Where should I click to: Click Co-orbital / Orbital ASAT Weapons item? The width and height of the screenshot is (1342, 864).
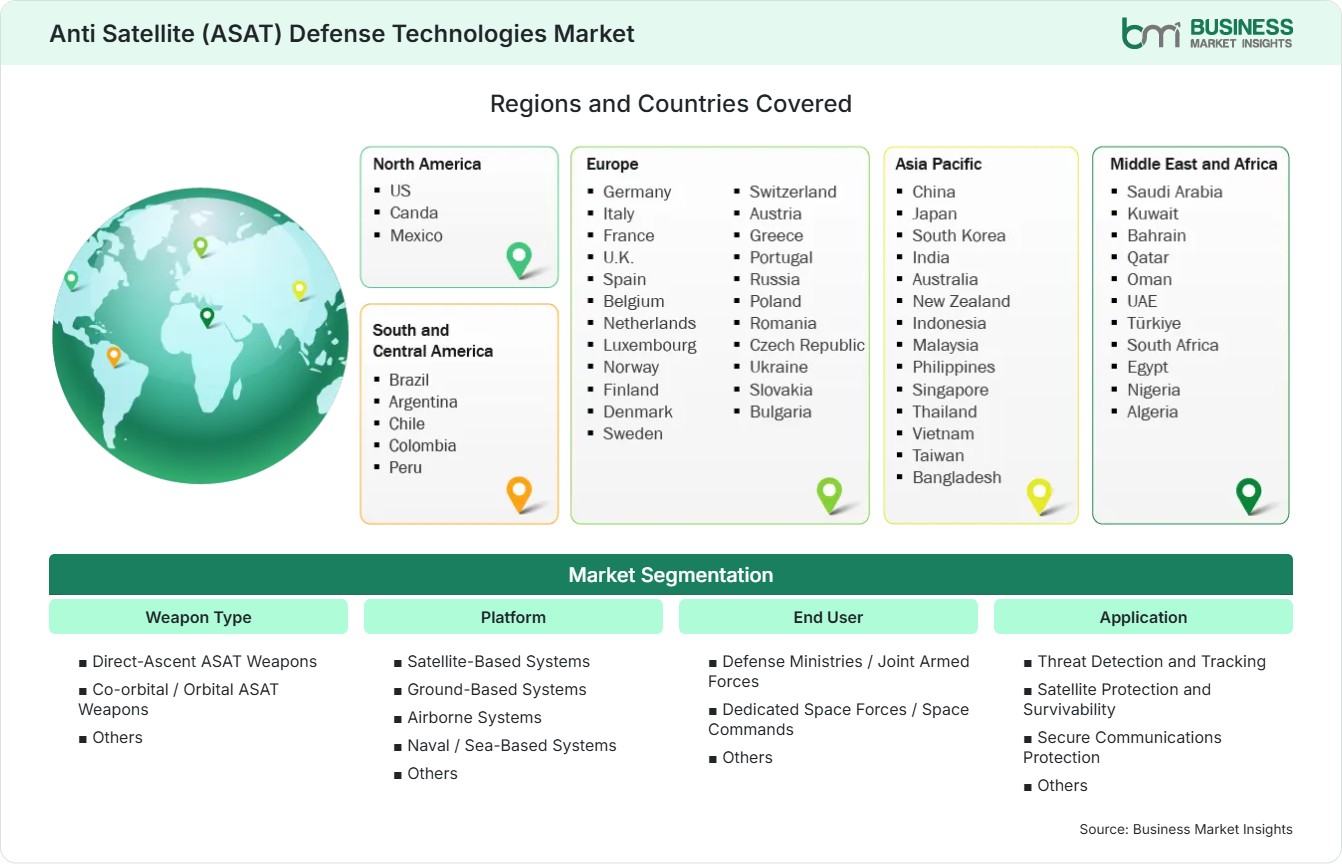pos(178,699)
